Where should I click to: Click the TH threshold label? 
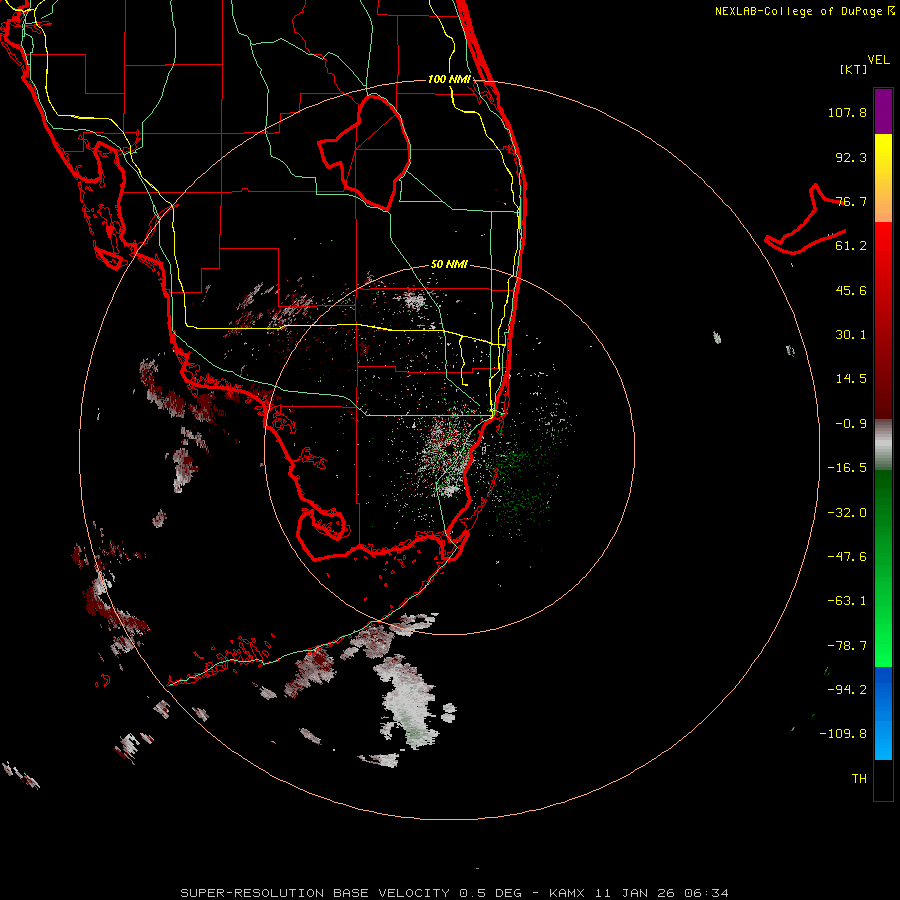pos(859,779)
